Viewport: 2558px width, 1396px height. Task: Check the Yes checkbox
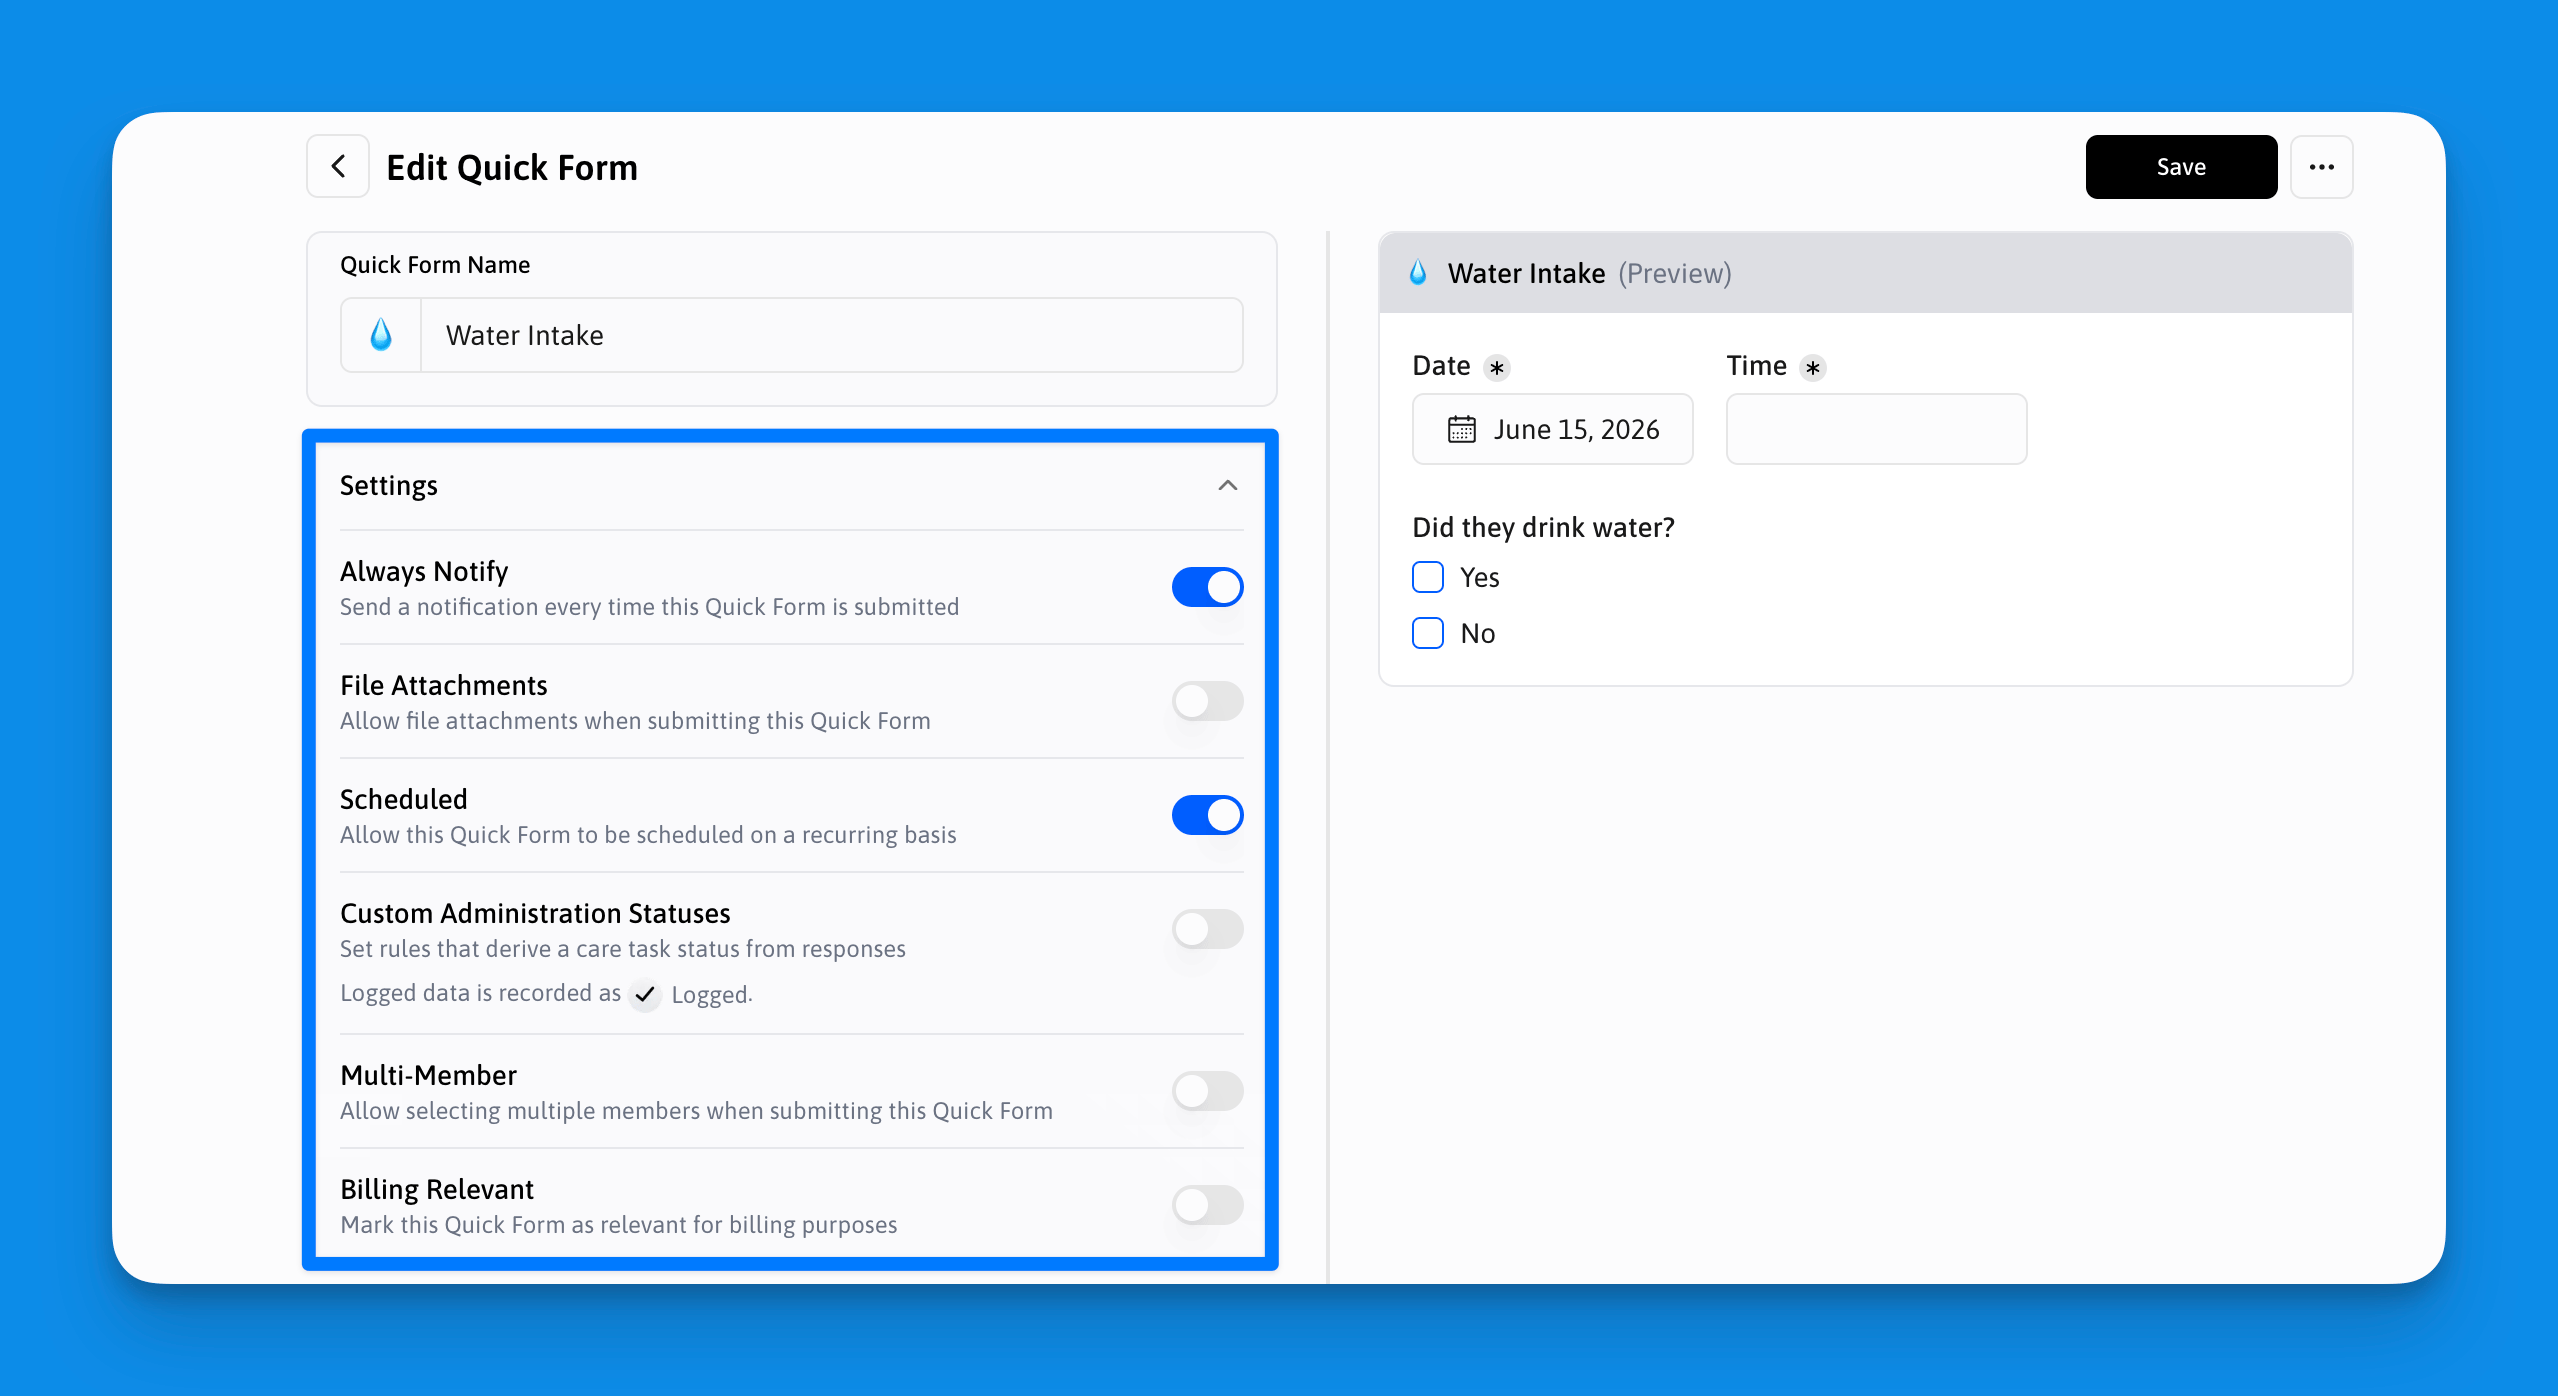tap(1428, 577)
